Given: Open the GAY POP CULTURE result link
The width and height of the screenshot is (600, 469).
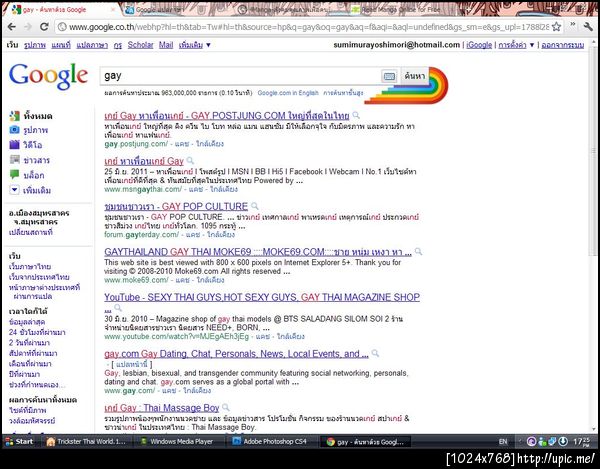Looking at the screenshot, I should click(176, 206).
